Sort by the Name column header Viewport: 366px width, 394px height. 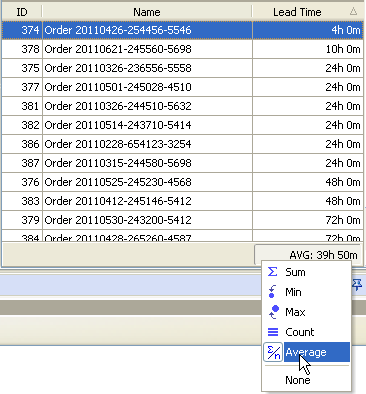pyautogui.click(x=147, y=12)
